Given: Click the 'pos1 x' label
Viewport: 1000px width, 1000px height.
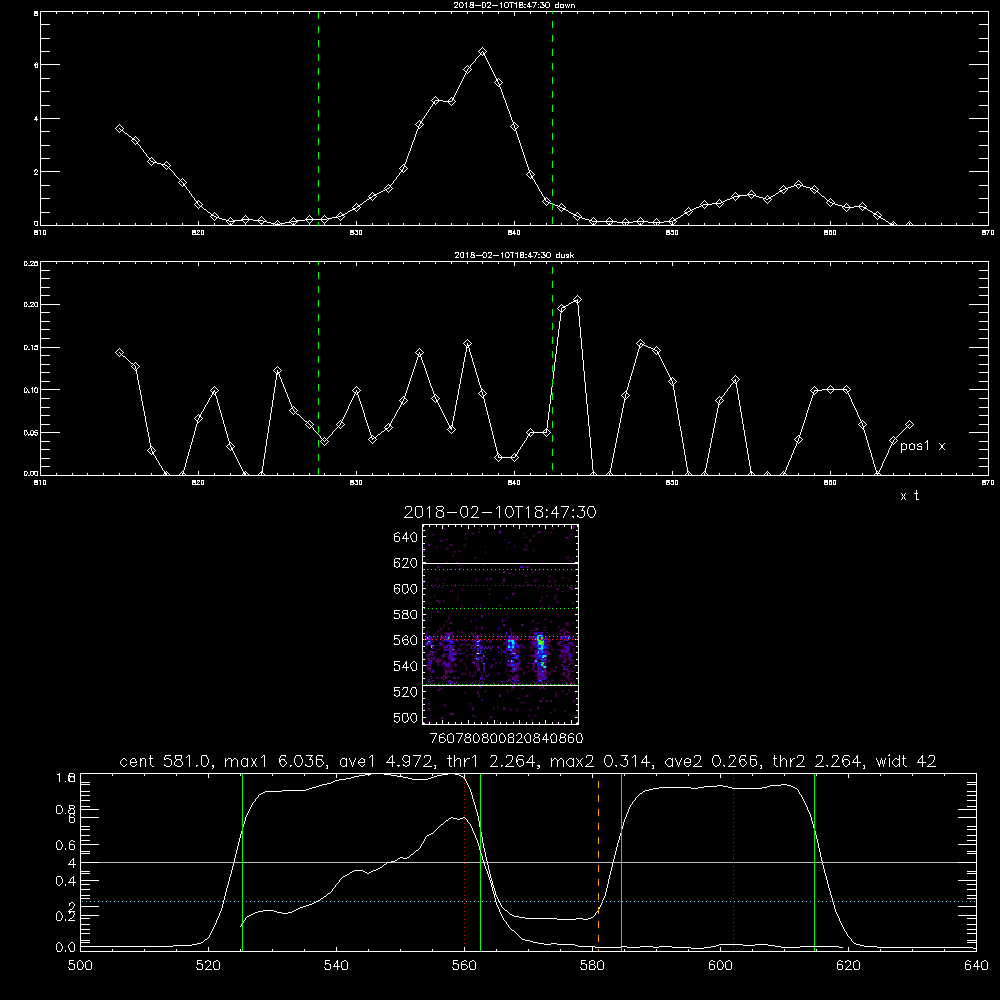Looking at the screenshot, I should (922, 446).
